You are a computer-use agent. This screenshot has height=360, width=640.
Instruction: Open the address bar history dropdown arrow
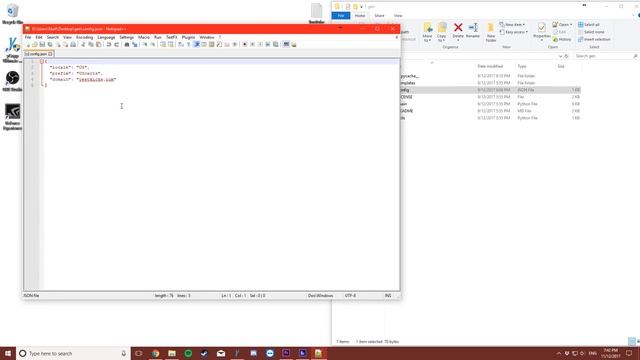560,56
